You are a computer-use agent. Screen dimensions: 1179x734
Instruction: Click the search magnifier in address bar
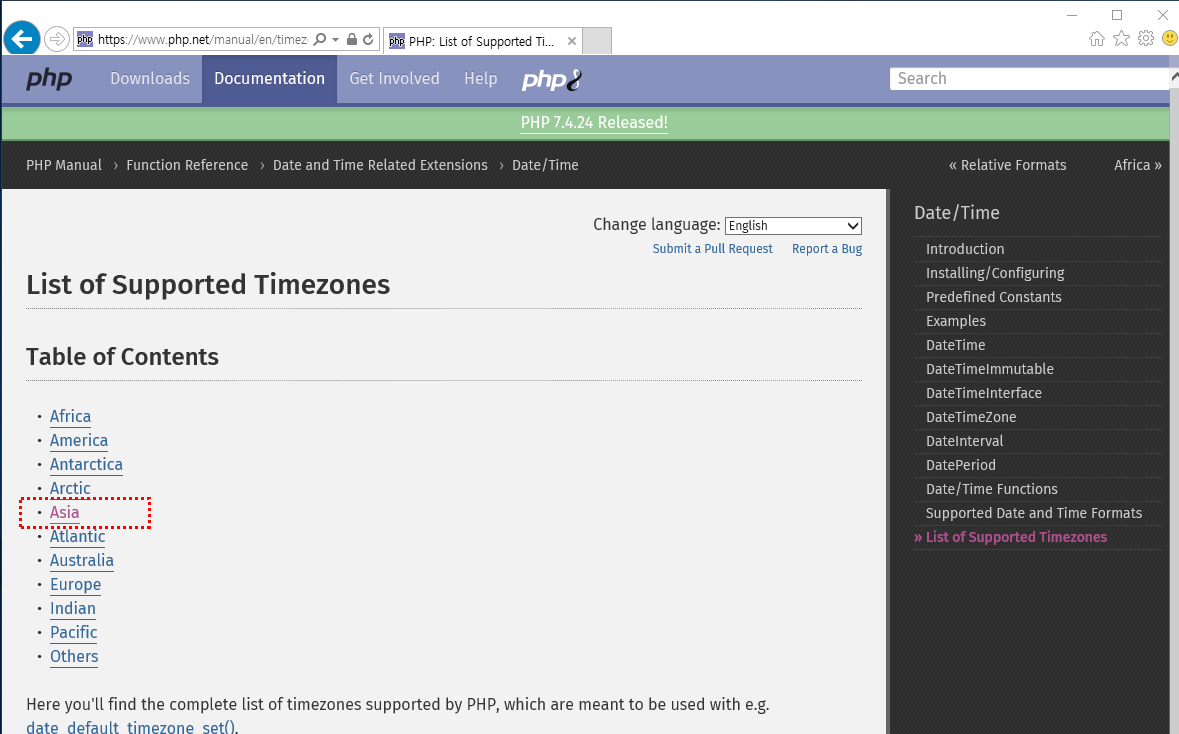click(320, 39)
